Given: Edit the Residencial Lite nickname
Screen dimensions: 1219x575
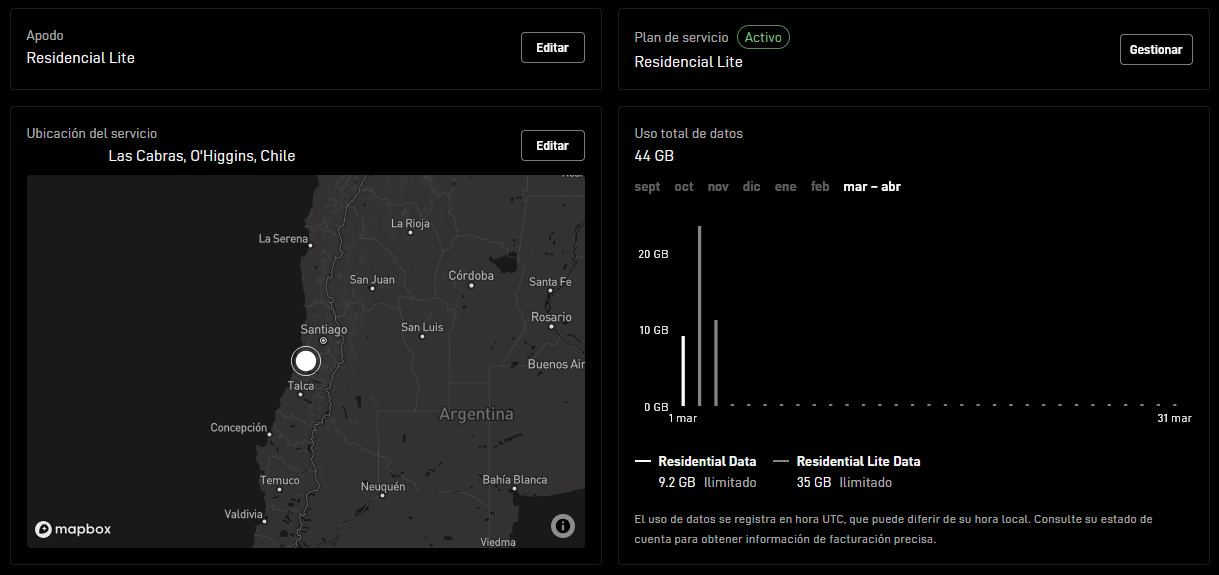Looking at the screenshot, I should coord(552,47).
